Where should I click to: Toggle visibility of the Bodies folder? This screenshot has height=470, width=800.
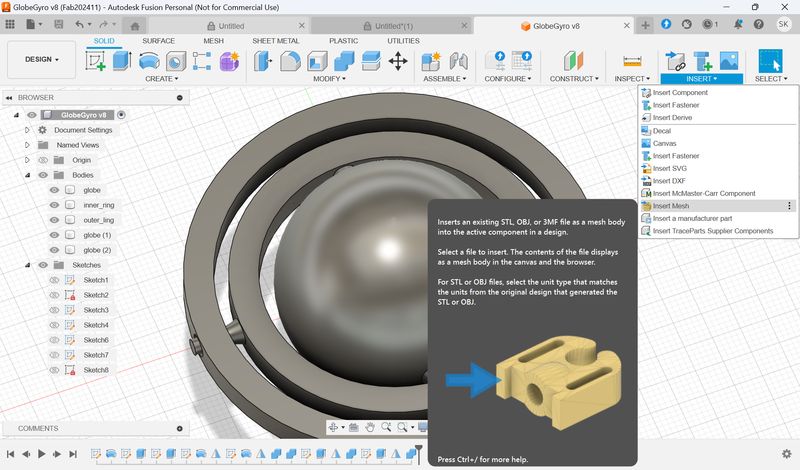tap(43, 175)
